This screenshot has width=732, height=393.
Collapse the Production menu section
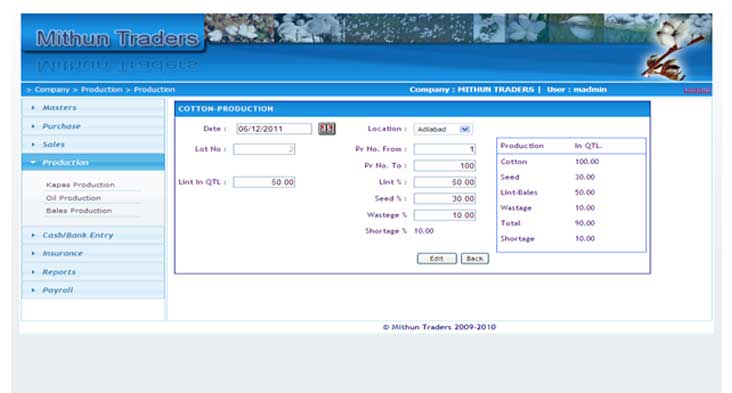(93, 162)
